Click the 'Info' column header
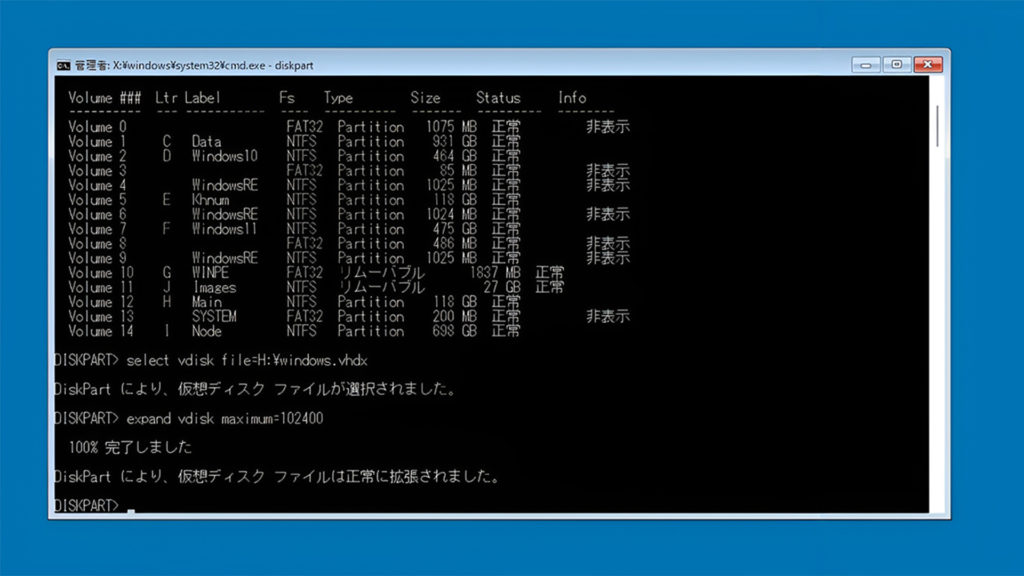The height and width of the screenshot is (576, 1024). click(x=572, y=98)
